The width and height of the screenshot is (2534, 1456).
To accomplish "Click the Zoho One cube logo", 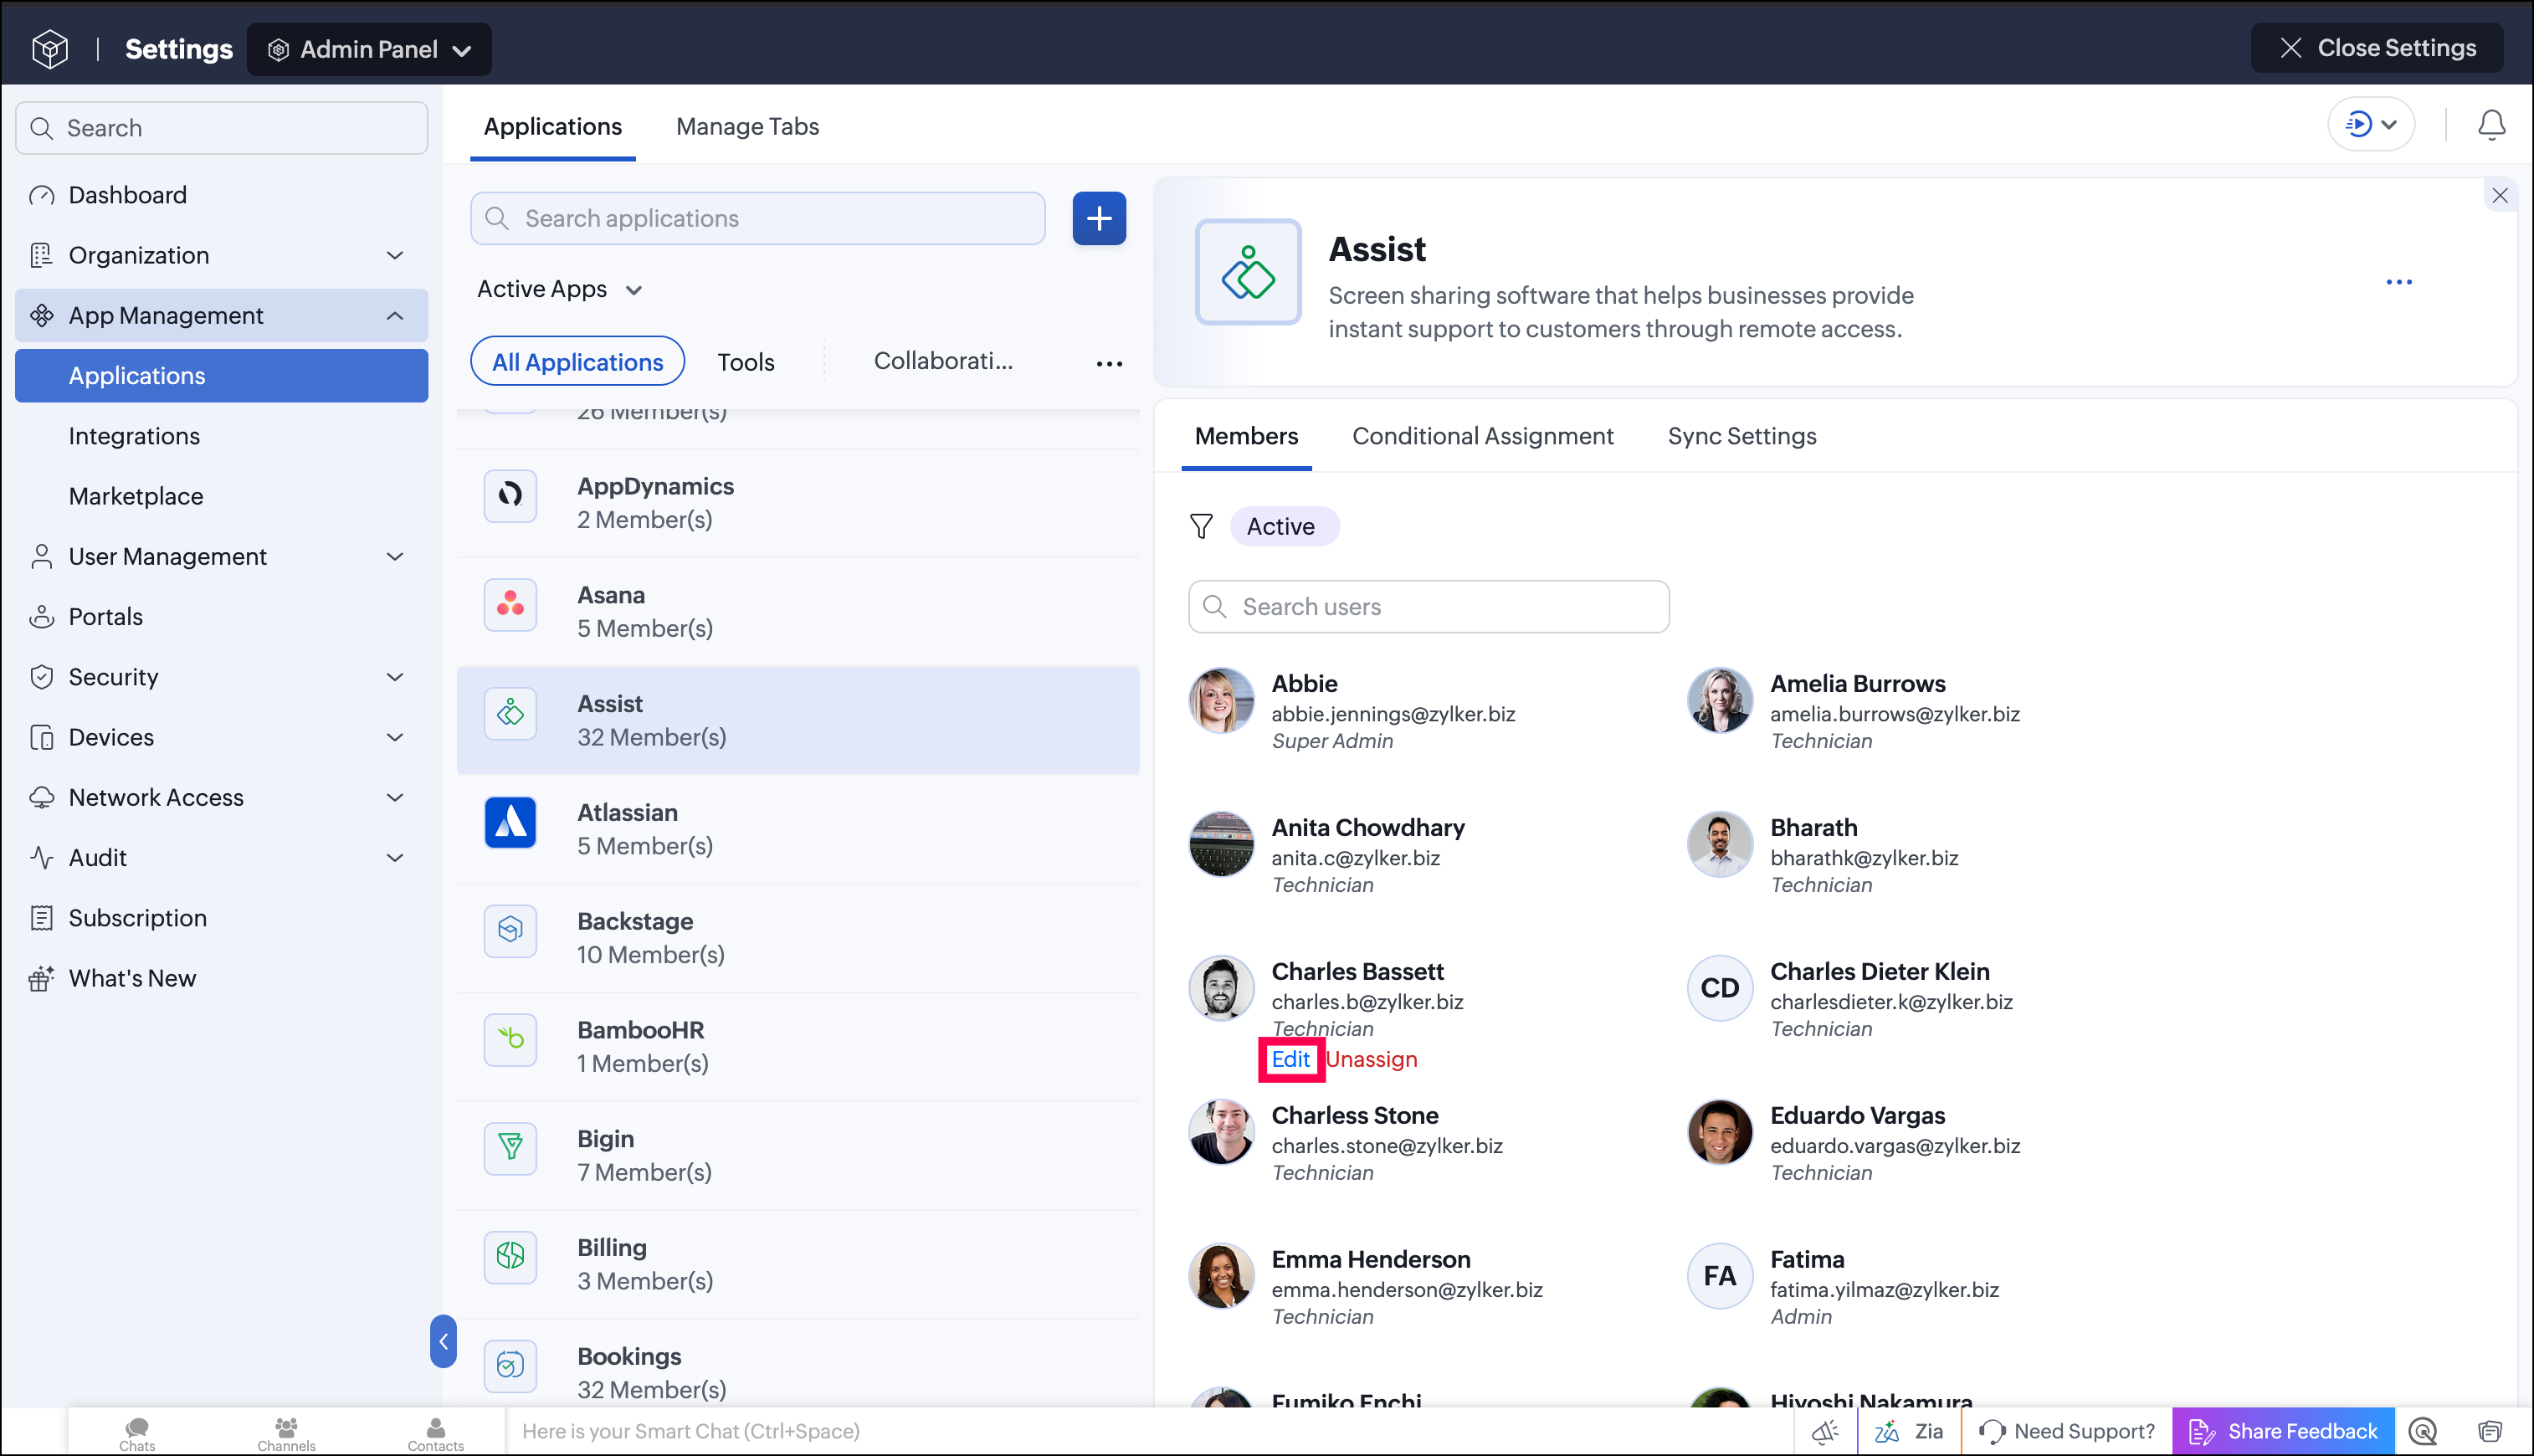I will pyautogui.click(x=50, y=48).
